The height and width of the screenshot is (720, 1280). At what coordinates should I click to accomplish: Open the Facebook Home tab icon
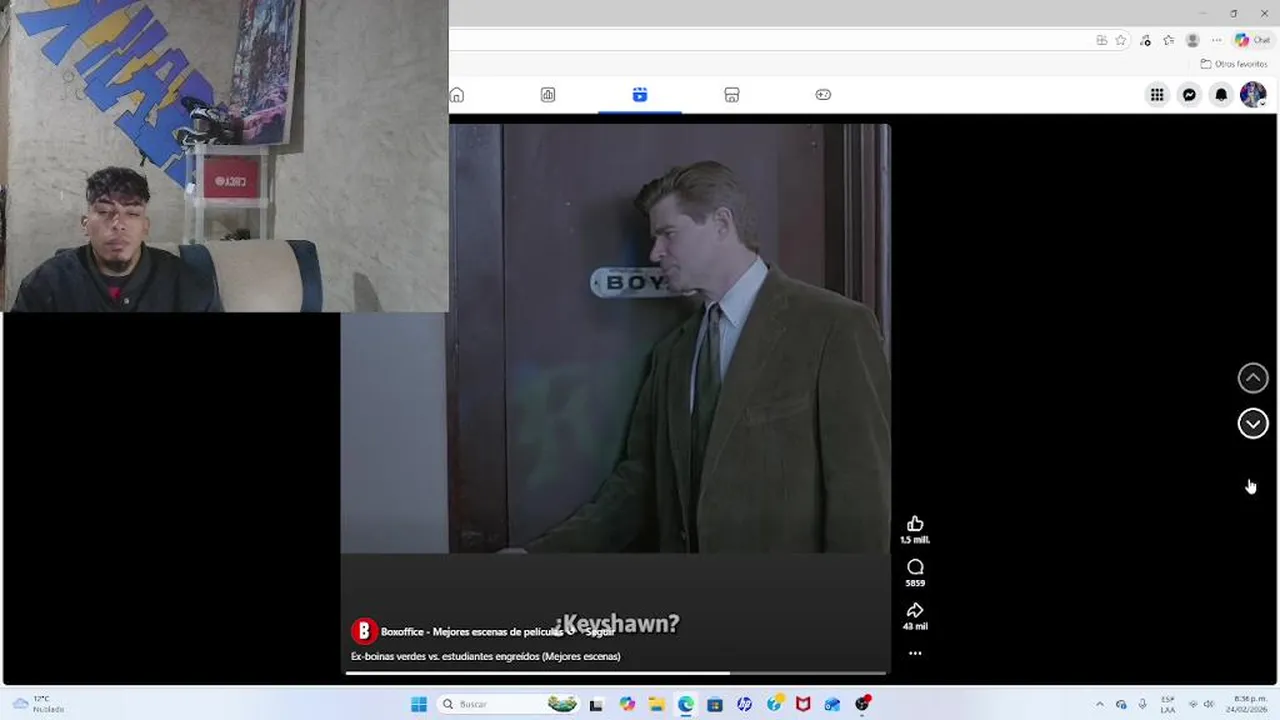457,95
